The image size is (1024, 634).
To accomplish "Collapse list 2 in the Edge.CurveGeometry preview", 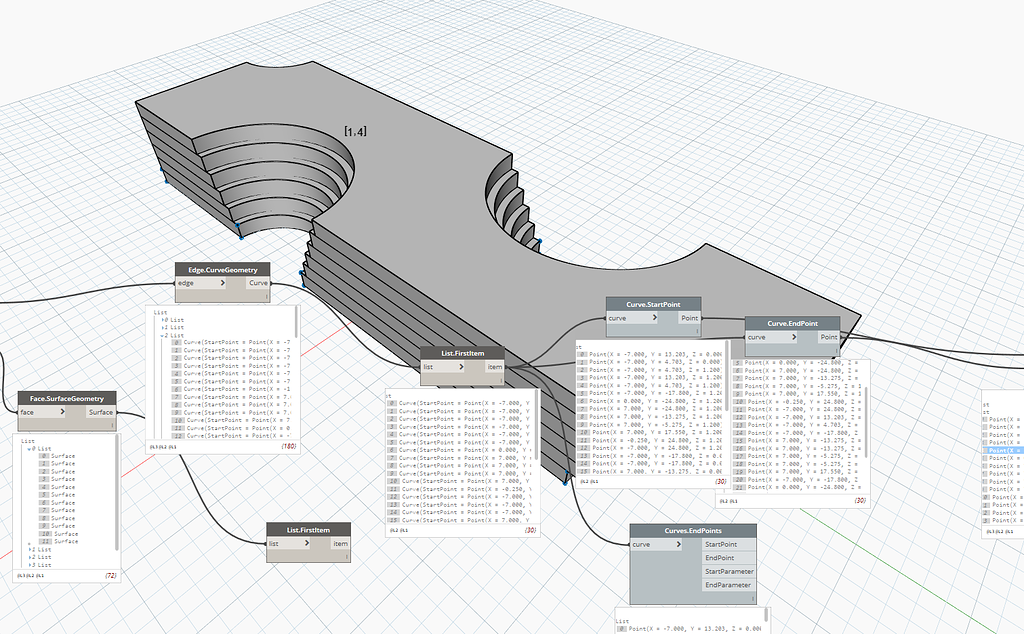I will point(162,334).
